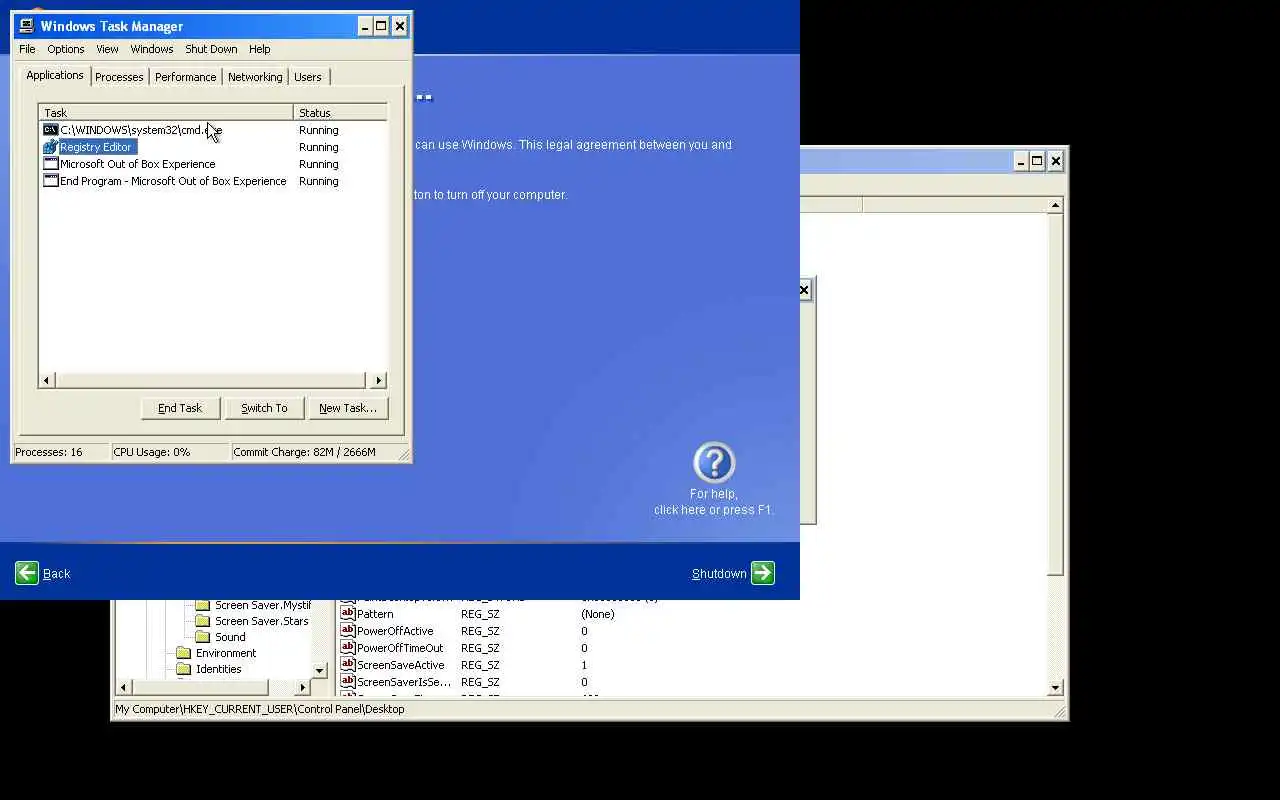Image resolution: width=1280 pixels, height=800 pixels.
Task: Select the ScreenSaveActive registry value
Action: coord(401,665)
